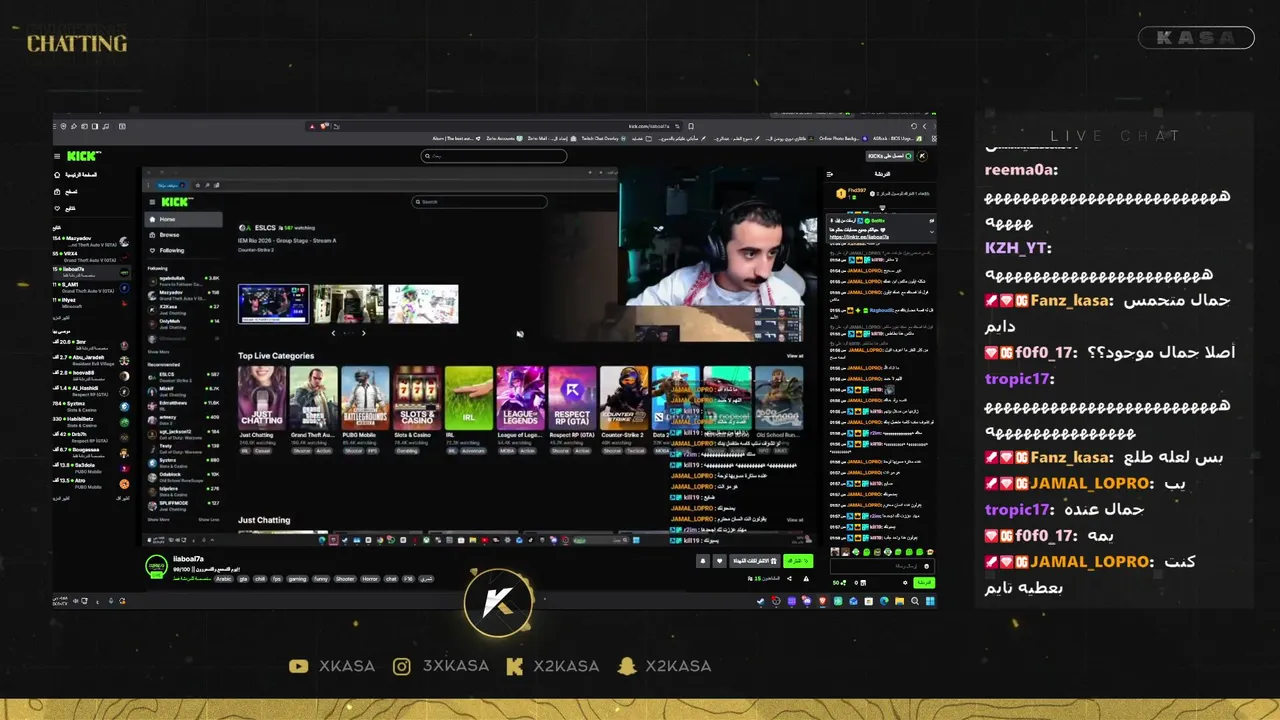Focus the outer Kick search bar
Viewport: 1280px width, 720px height.
(494, 156)
